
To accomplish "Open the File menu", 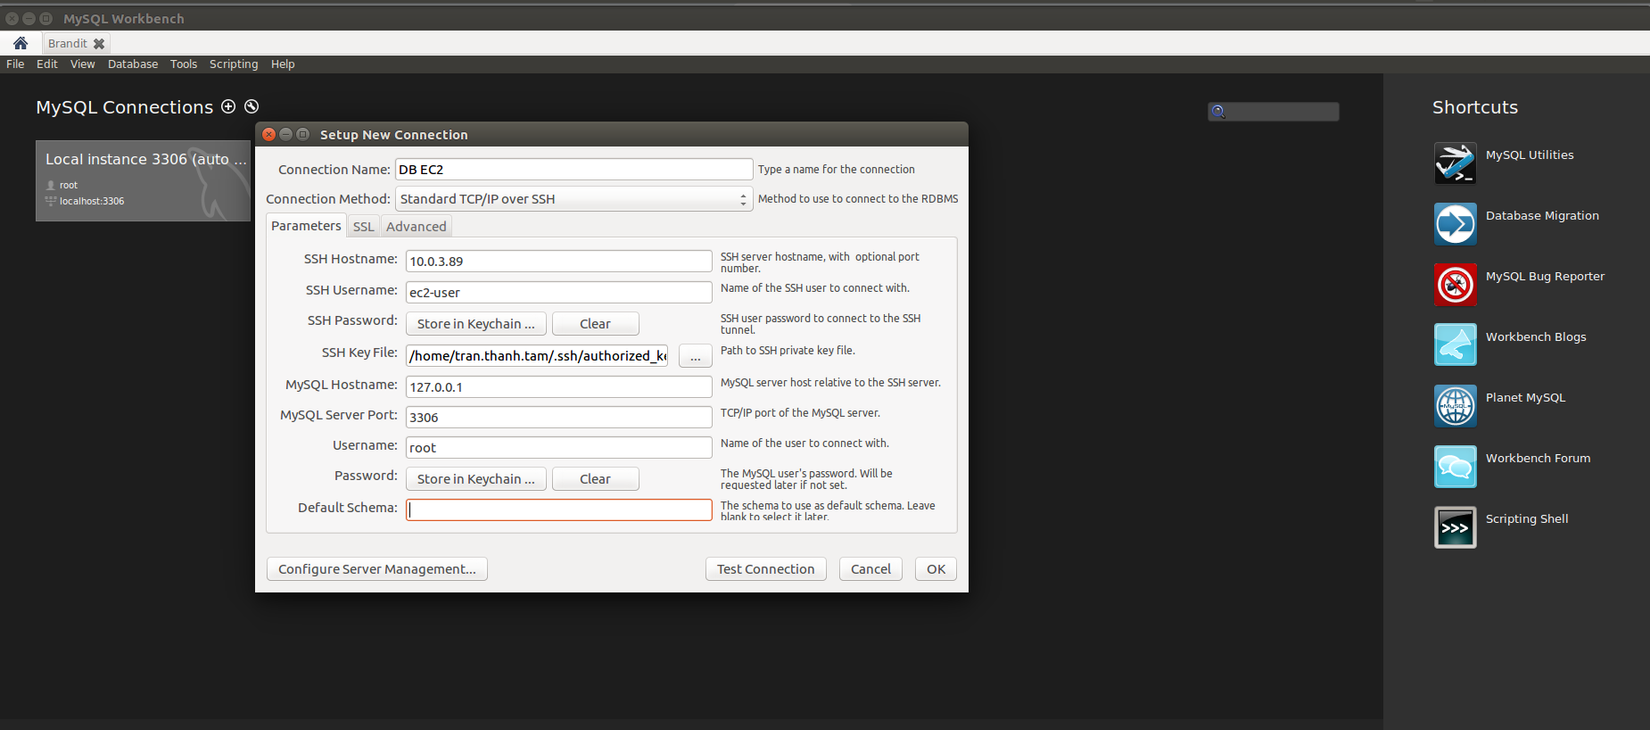I will click(x=15, y=64).
